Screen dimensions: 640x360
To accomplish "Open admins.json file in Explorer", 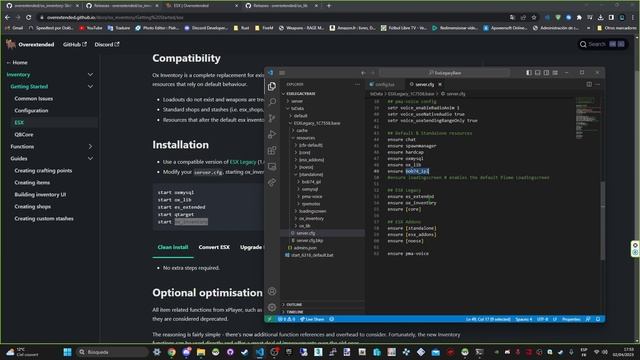I will click(305, 248).
